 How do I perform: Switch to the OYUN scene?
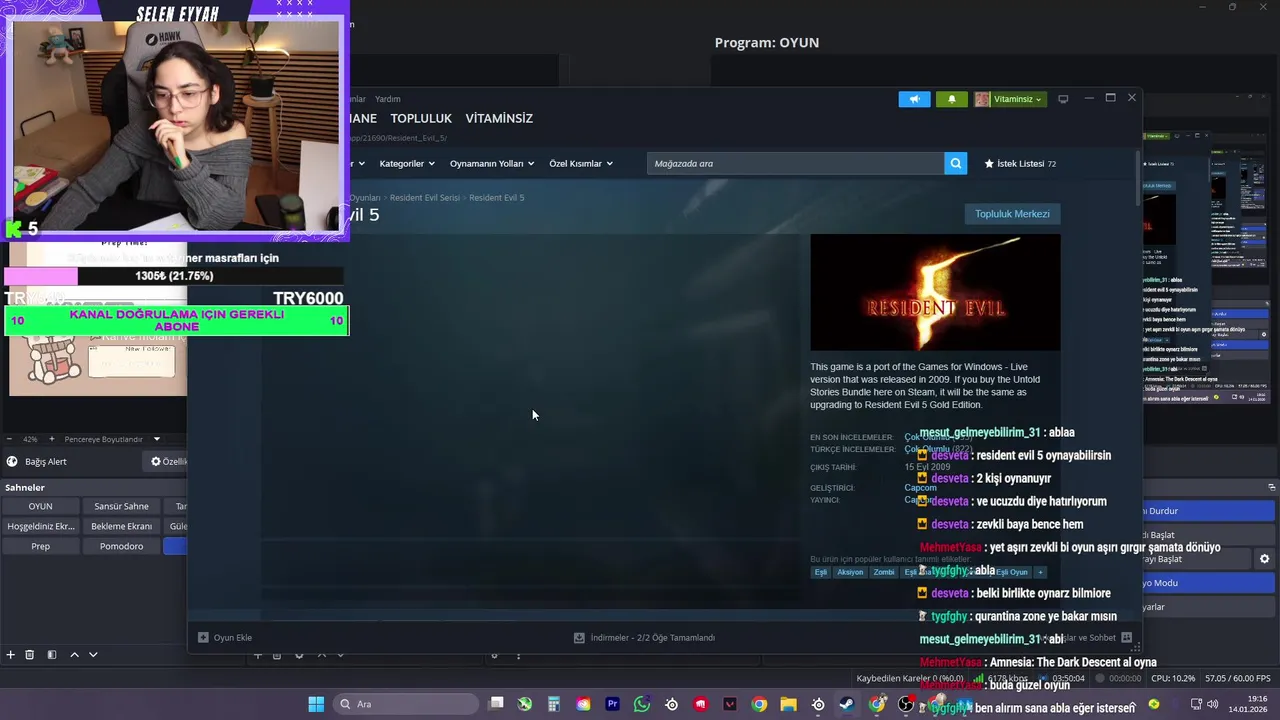coord(40,506)
